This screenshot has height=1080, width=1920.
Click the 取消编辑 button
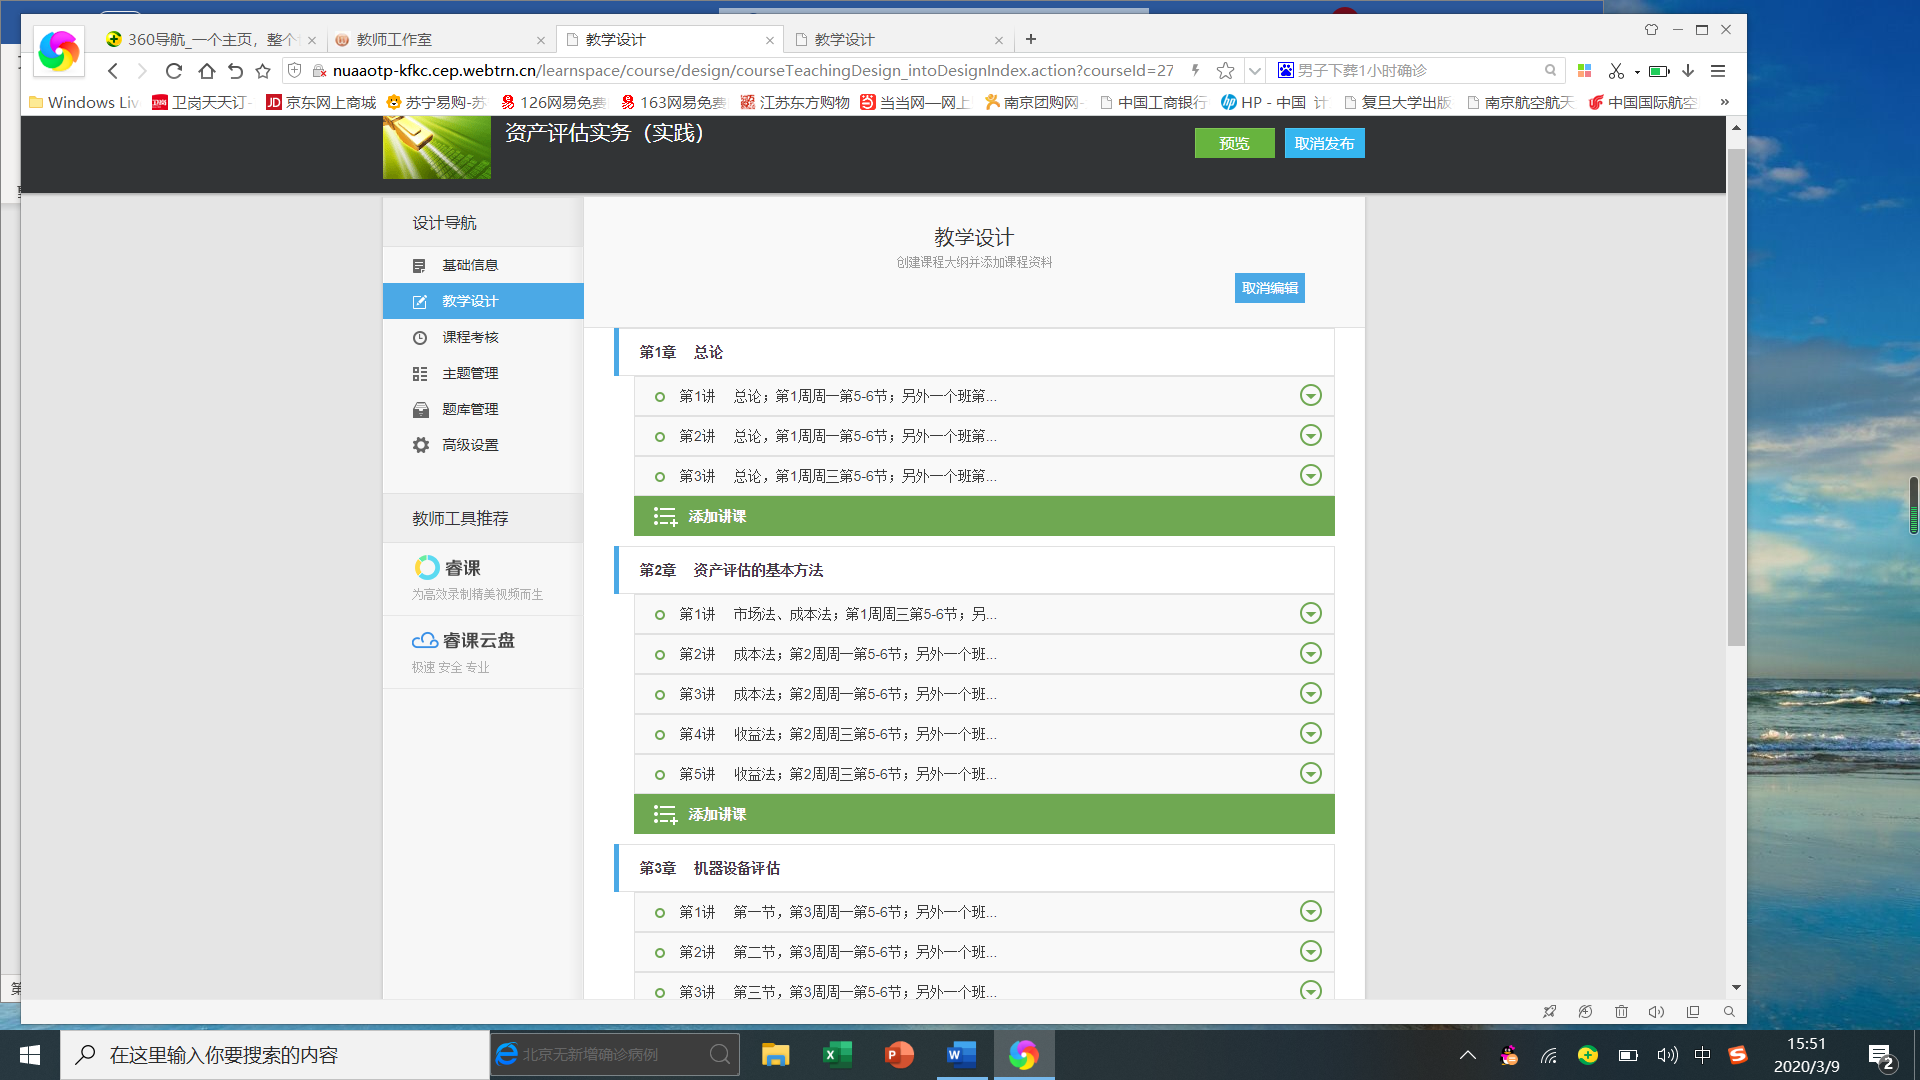click(1269, 288)
